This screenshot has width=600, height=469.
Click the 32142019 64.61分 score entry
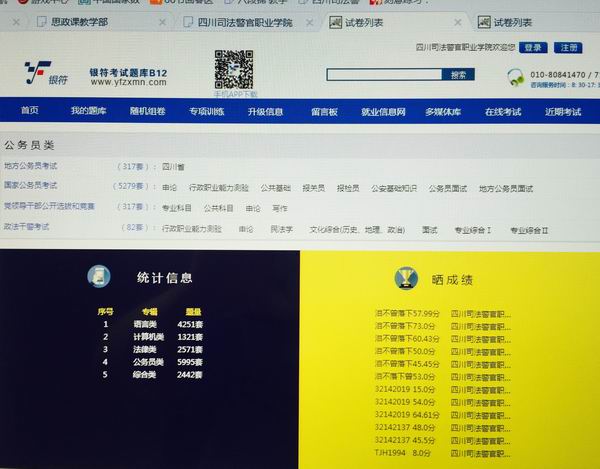pyautogui.click(x=443, y=415)
